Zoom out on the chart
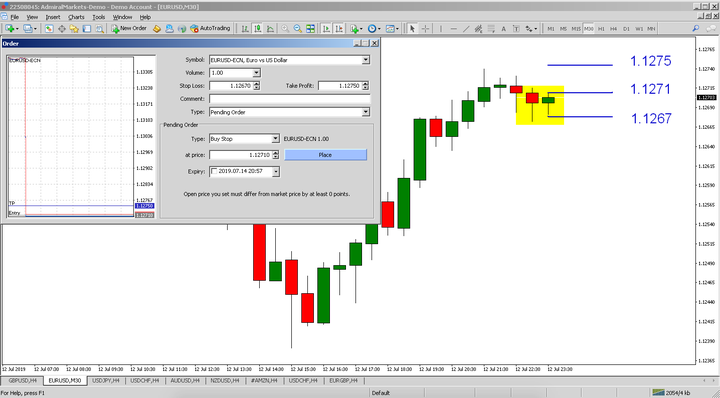720x398 pixels. 298,28
